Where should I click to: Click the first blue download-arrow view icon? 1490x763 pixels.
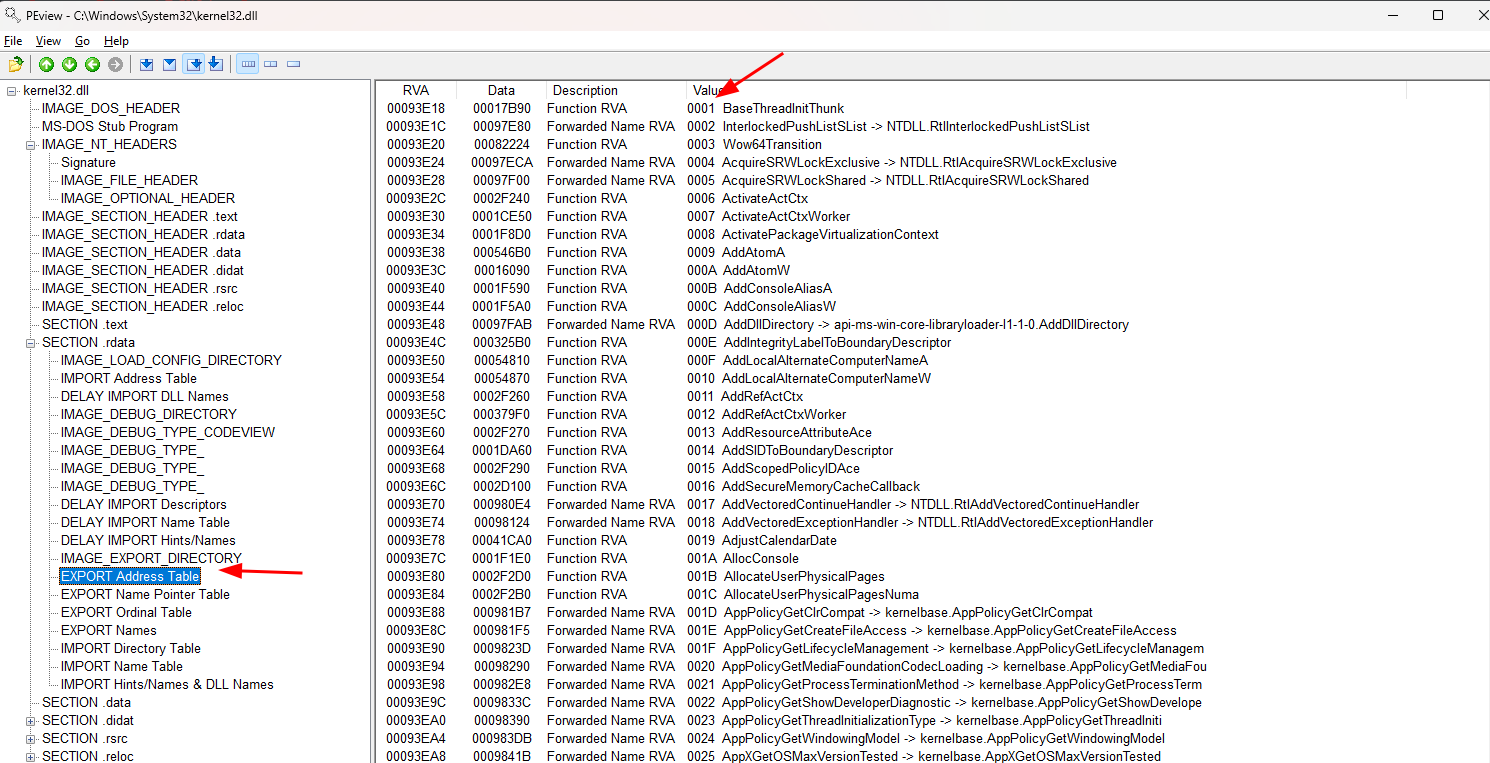pos(146,65)
